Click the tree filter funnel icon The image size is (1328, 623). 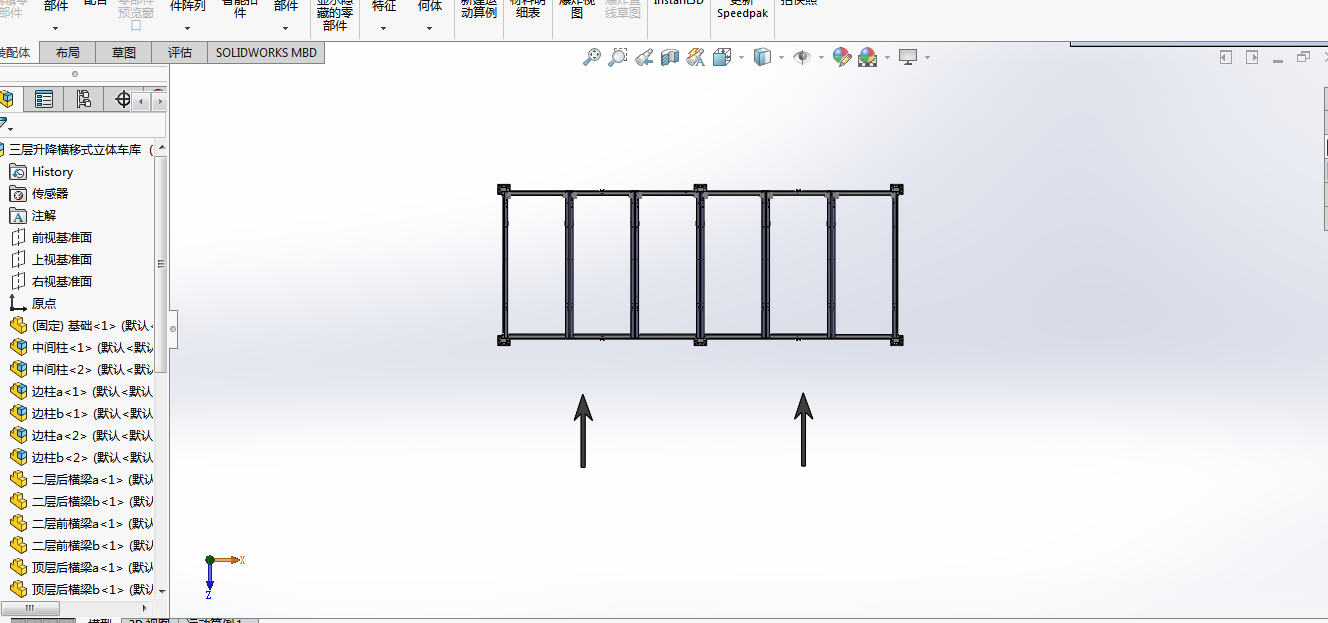pyautogui.click(x=5, y=125)
